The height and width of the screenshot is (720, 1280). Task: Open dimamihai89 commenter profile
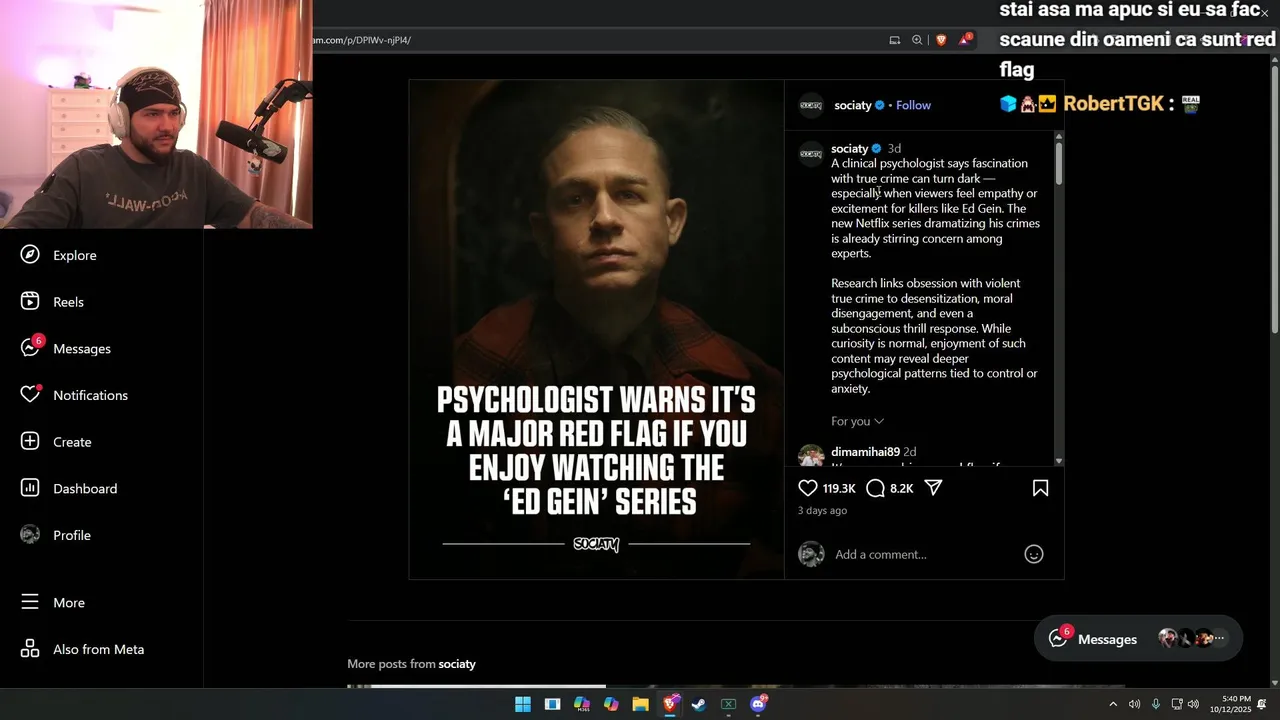tap(865, 452)
